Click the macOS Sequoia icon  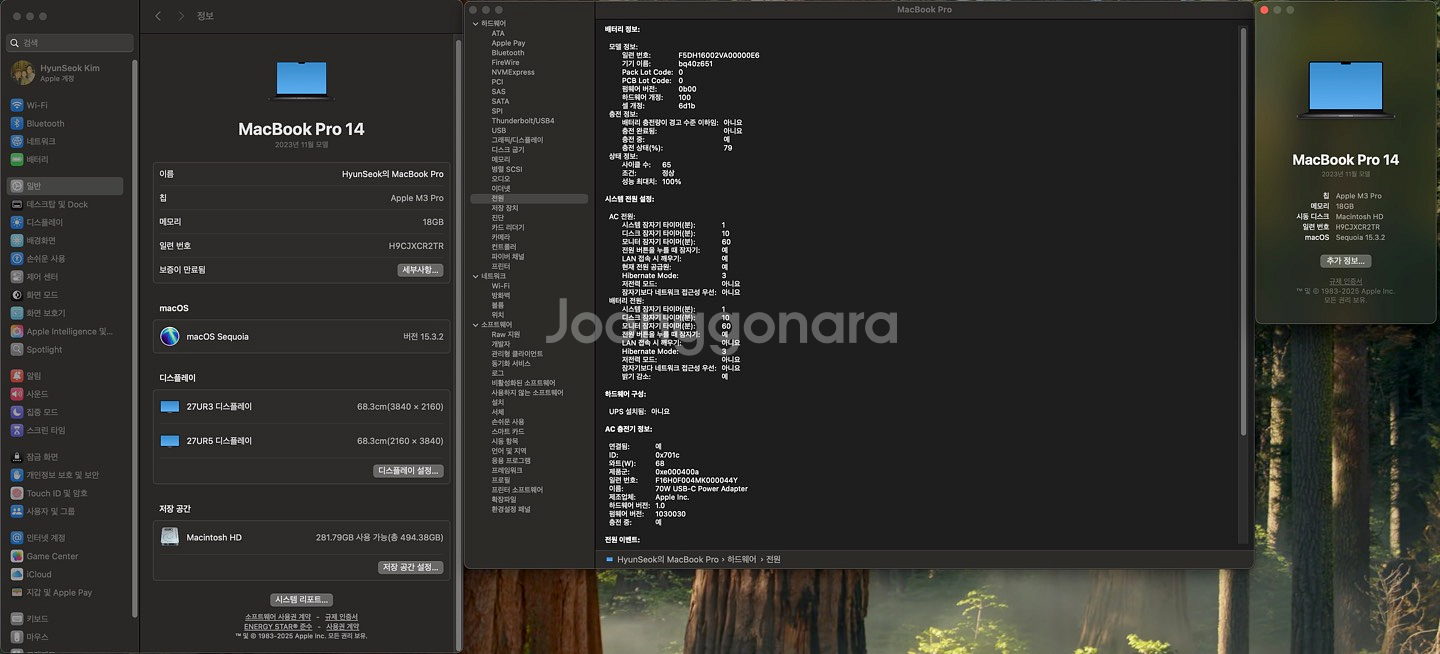(170, 337)
